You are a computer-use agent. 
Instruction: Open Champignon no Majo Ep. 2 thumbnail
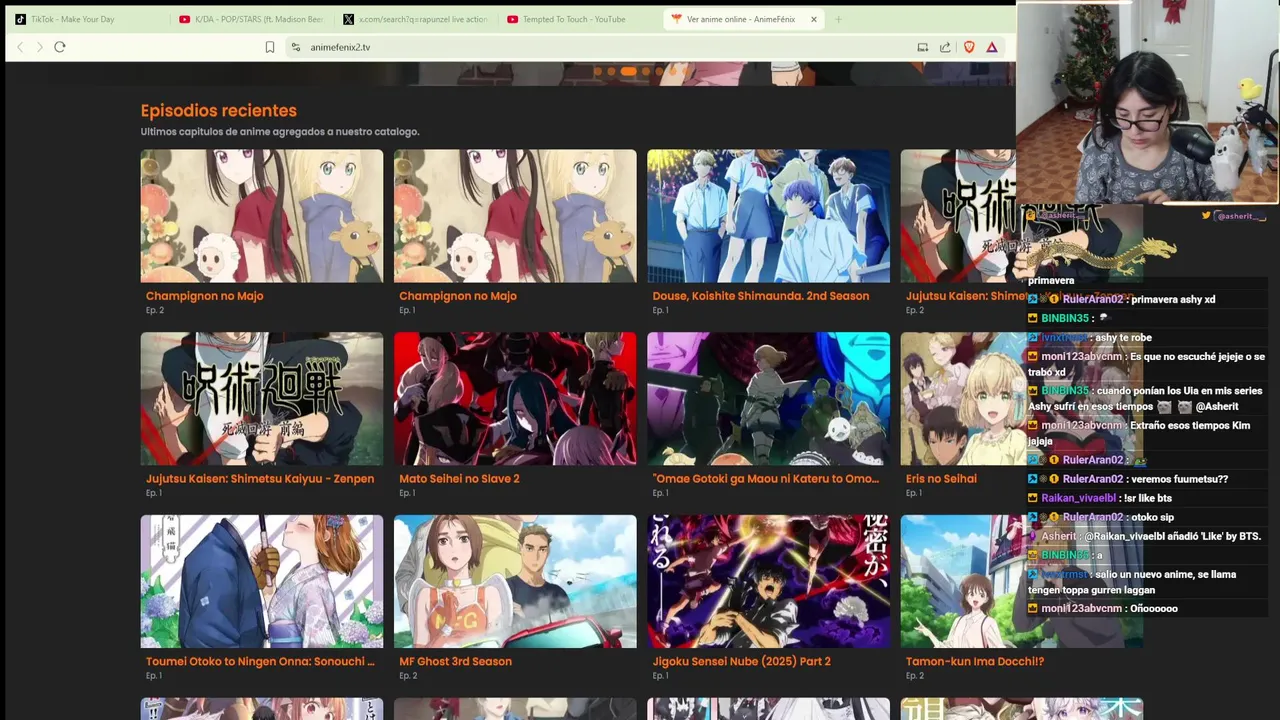262,216
